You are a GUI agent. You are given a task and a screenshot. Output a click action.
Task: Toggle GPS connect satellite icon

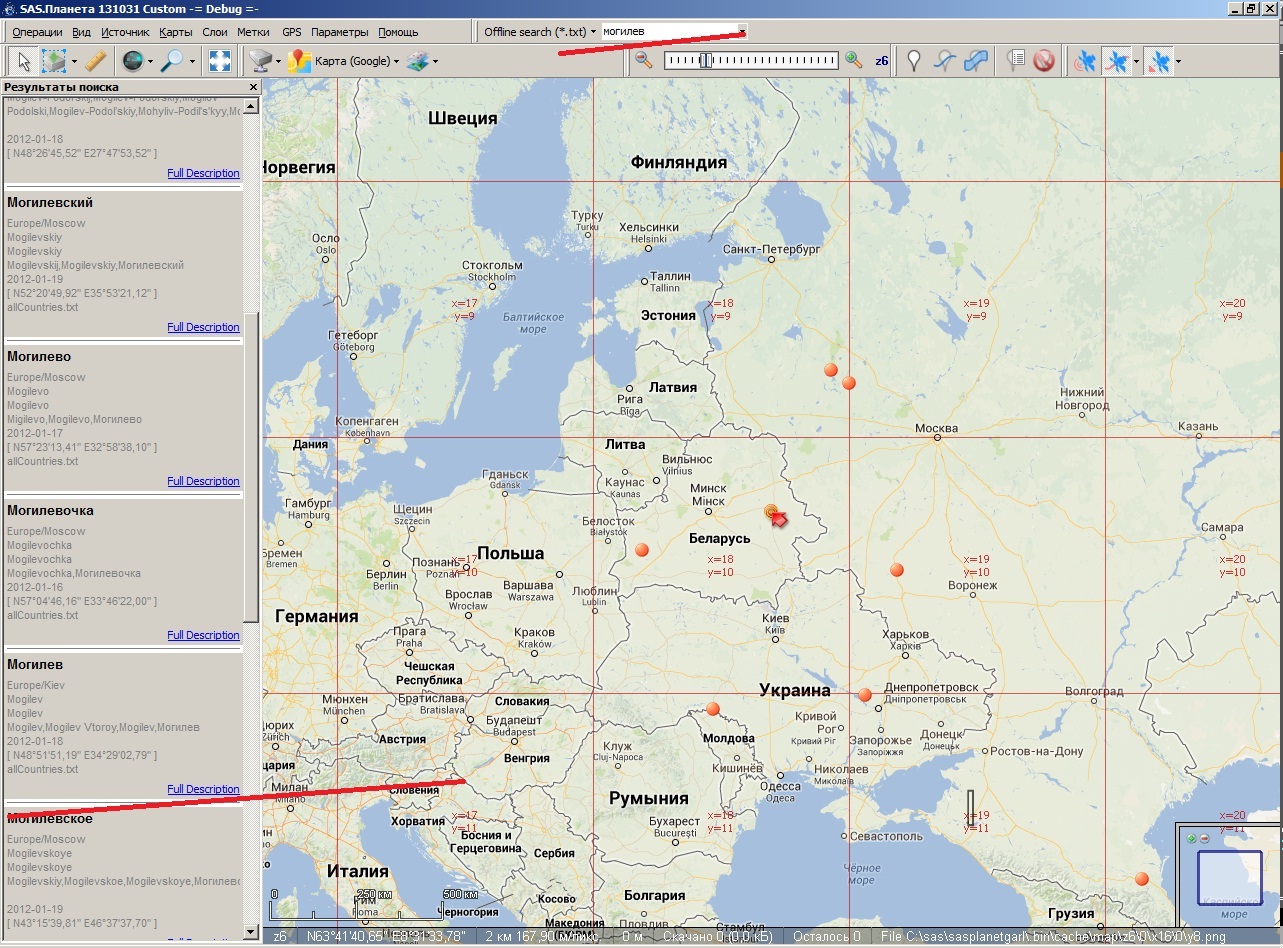1084,61
